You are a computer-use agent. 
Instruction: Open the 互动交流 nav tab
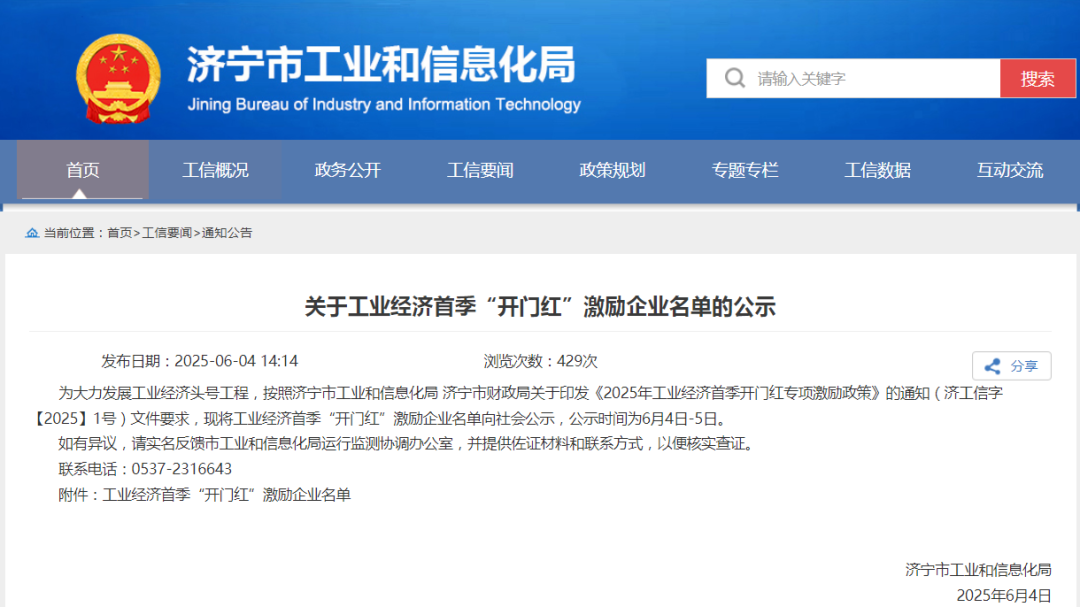(1010, 170)
